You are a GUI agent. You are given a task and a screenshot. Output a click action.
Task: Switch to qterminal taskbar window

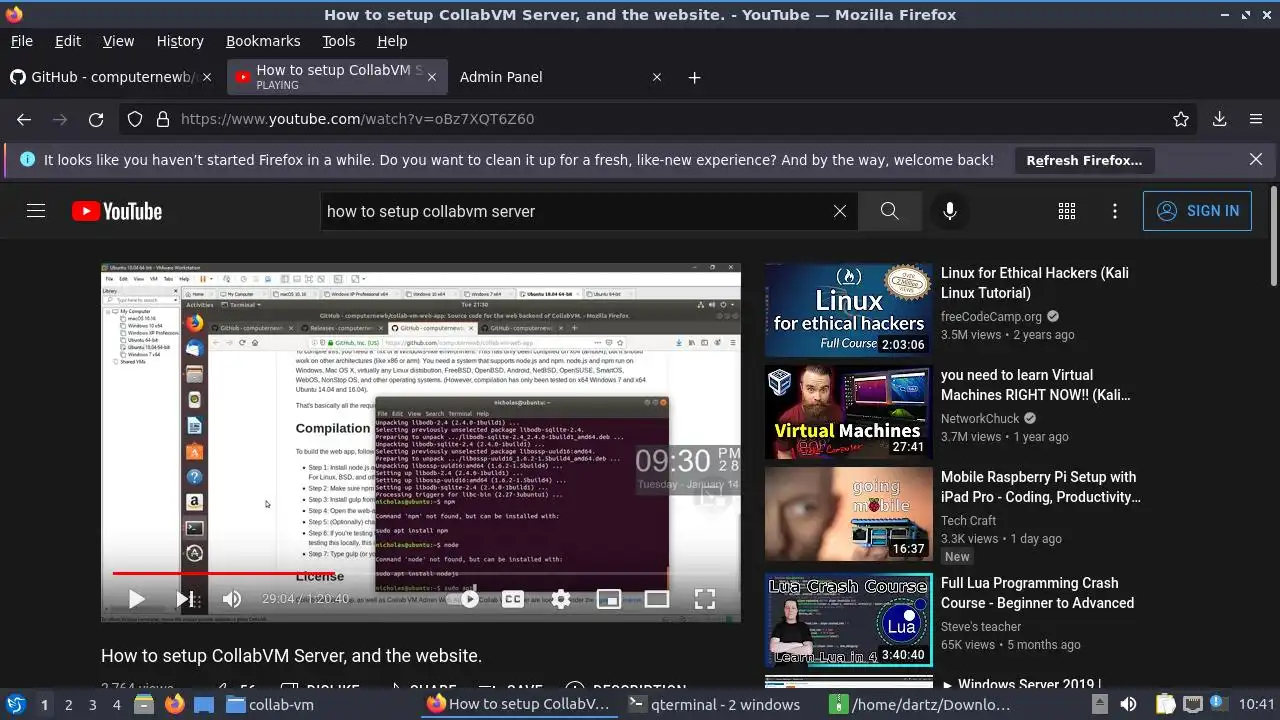[714, 704]
